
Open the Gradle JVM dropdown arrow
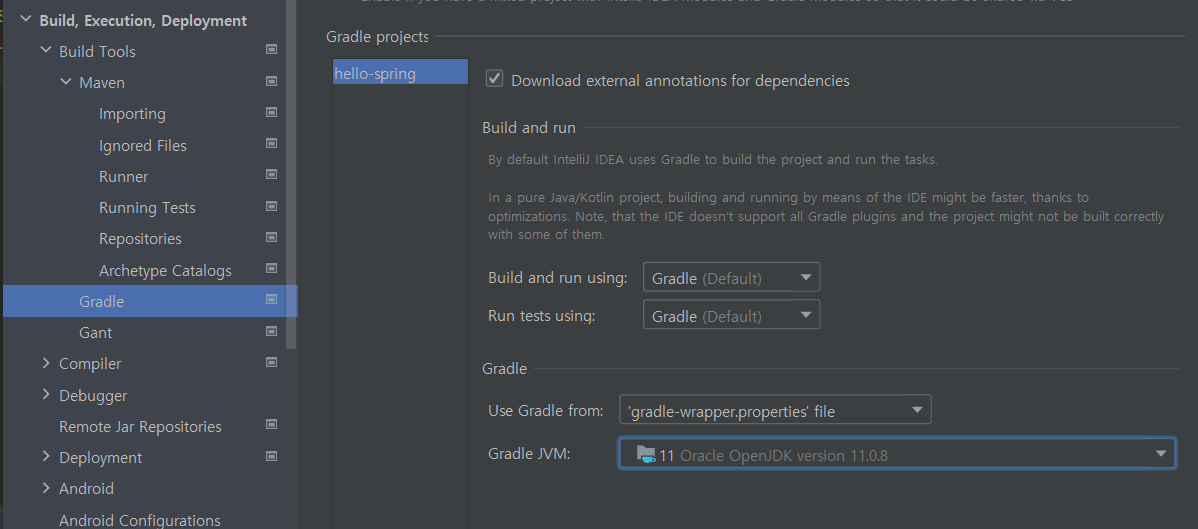click(1161, 454)
